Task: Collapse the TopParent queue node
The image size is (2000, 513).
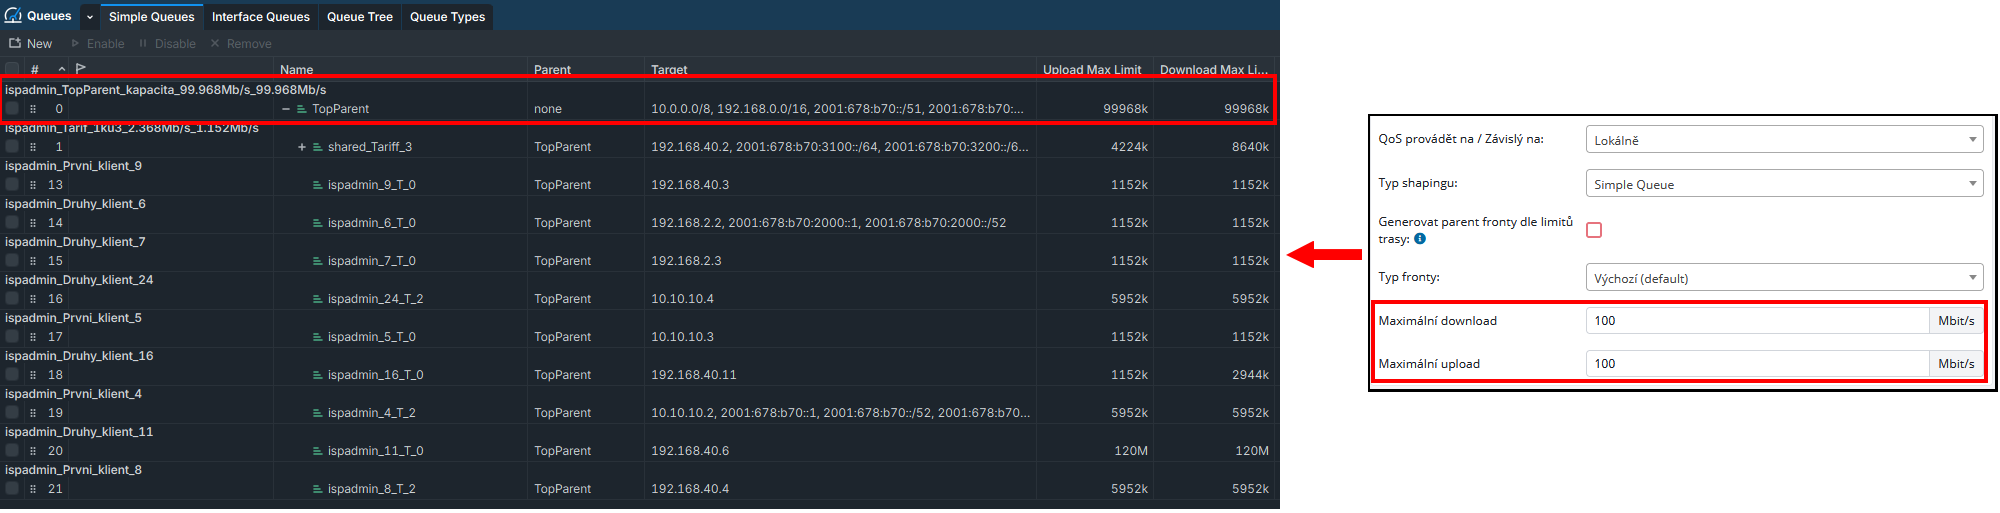Action: (x=286, y=109)
